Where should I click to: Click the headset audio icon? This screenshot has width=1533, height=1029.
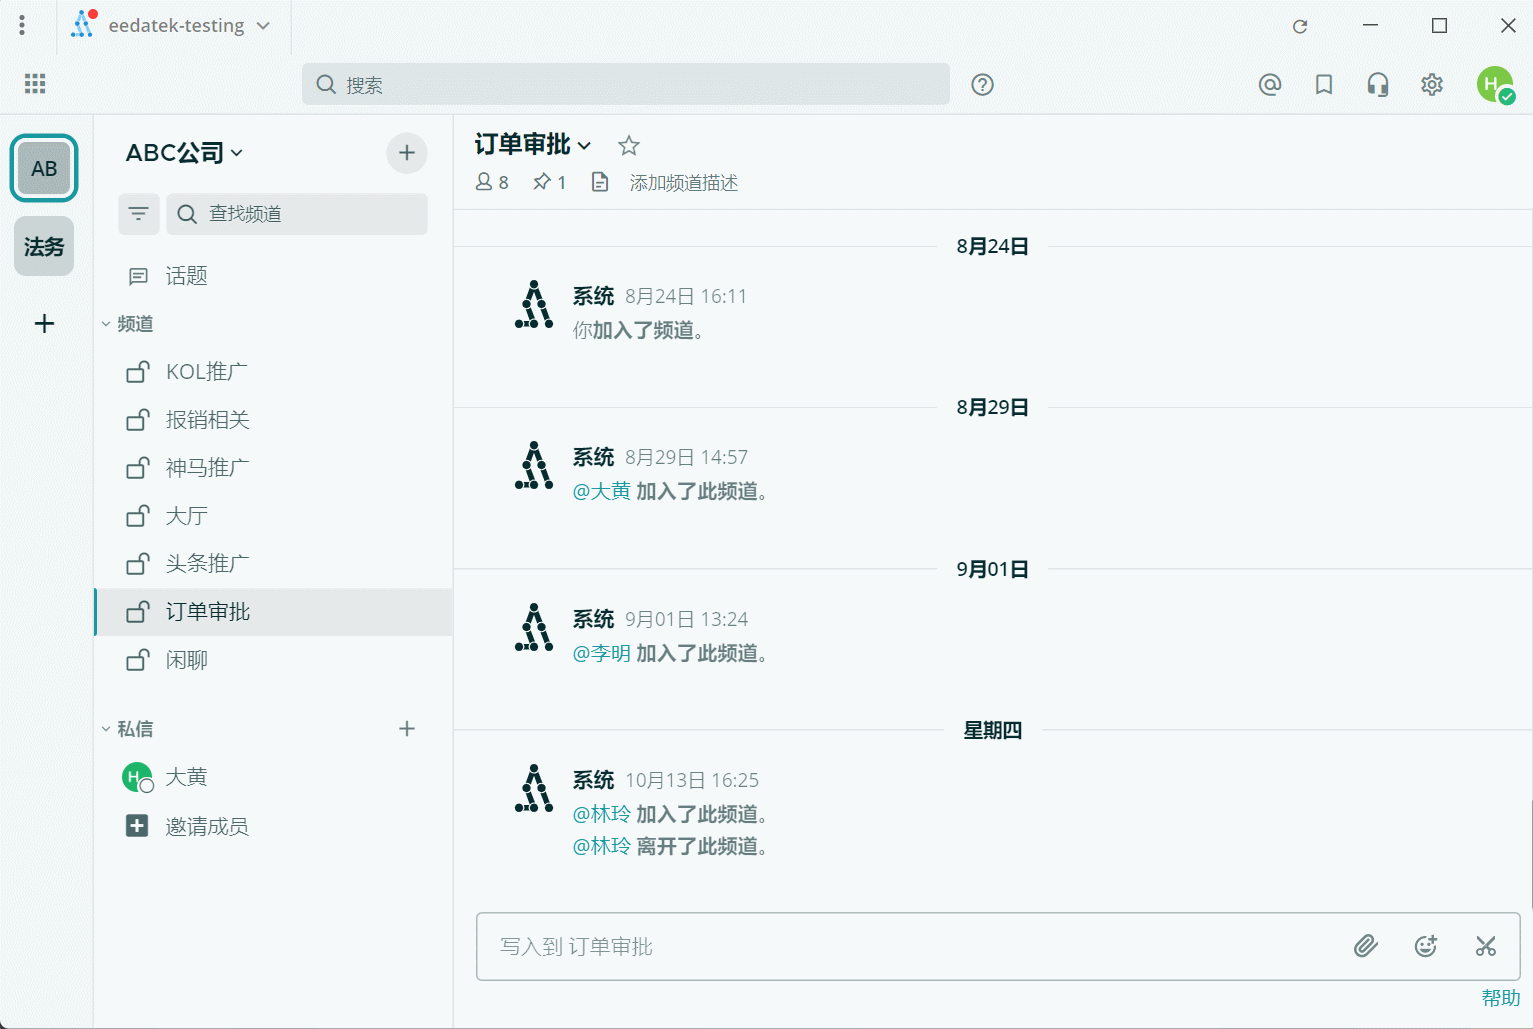pos(1377,84)
